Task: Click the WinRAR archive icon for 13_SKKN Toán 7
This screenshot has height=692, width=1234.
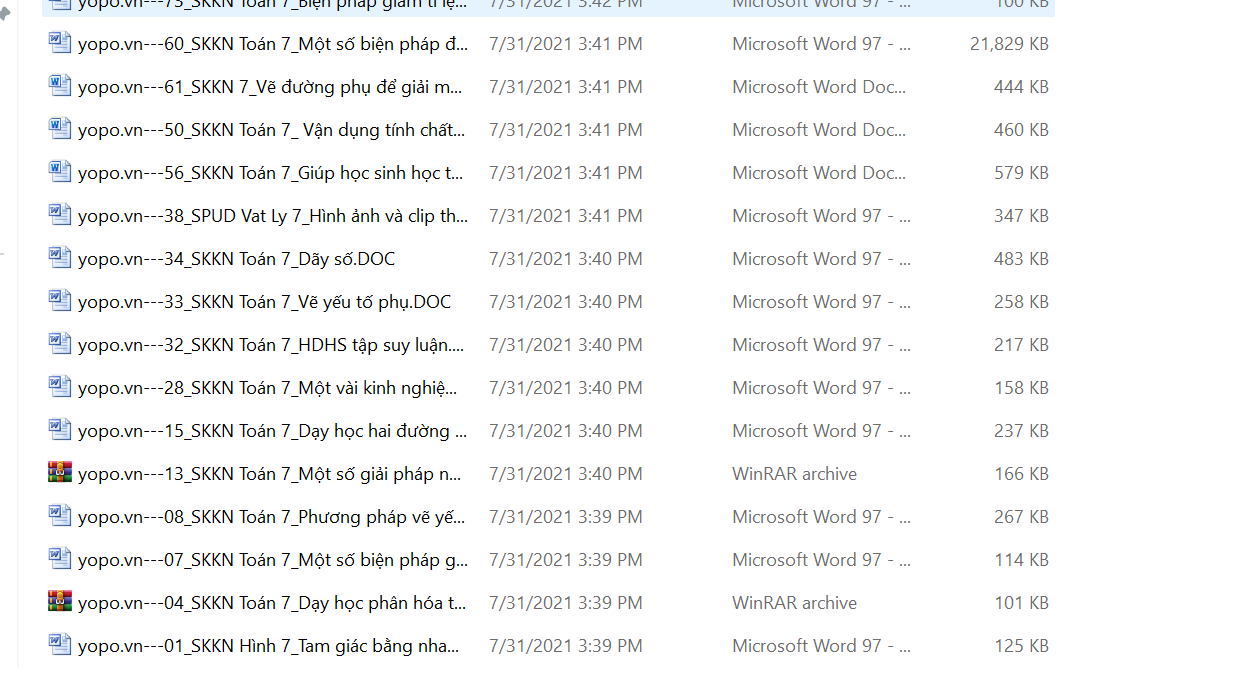Action: click(x=60, y=473)
